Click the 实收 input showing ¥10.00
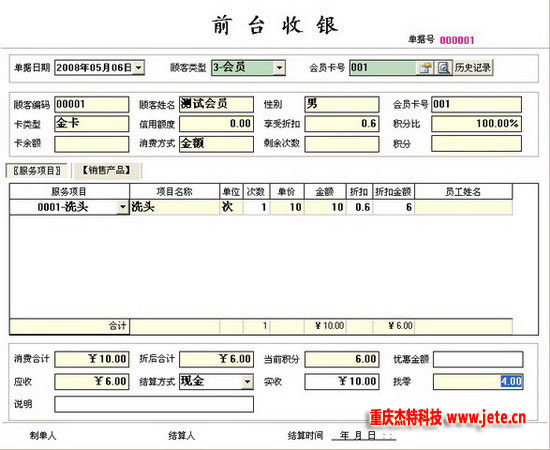Viewport: 550px width, 450px height. click(342, 382)
